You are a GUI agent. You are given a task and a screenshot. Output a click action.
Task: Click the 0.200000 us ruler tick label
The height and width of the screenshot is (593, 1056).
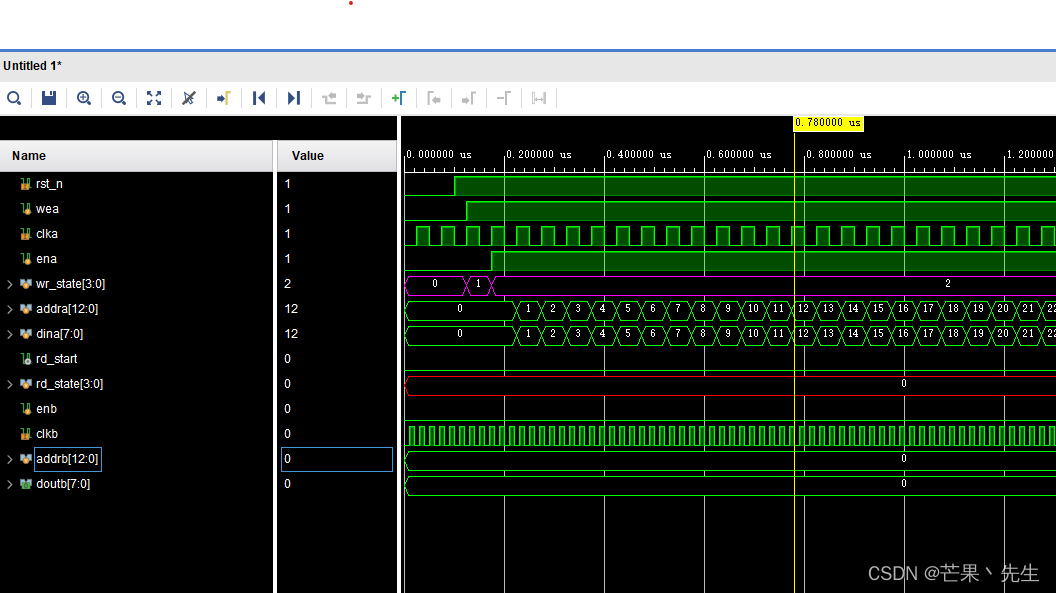(538, 154)
